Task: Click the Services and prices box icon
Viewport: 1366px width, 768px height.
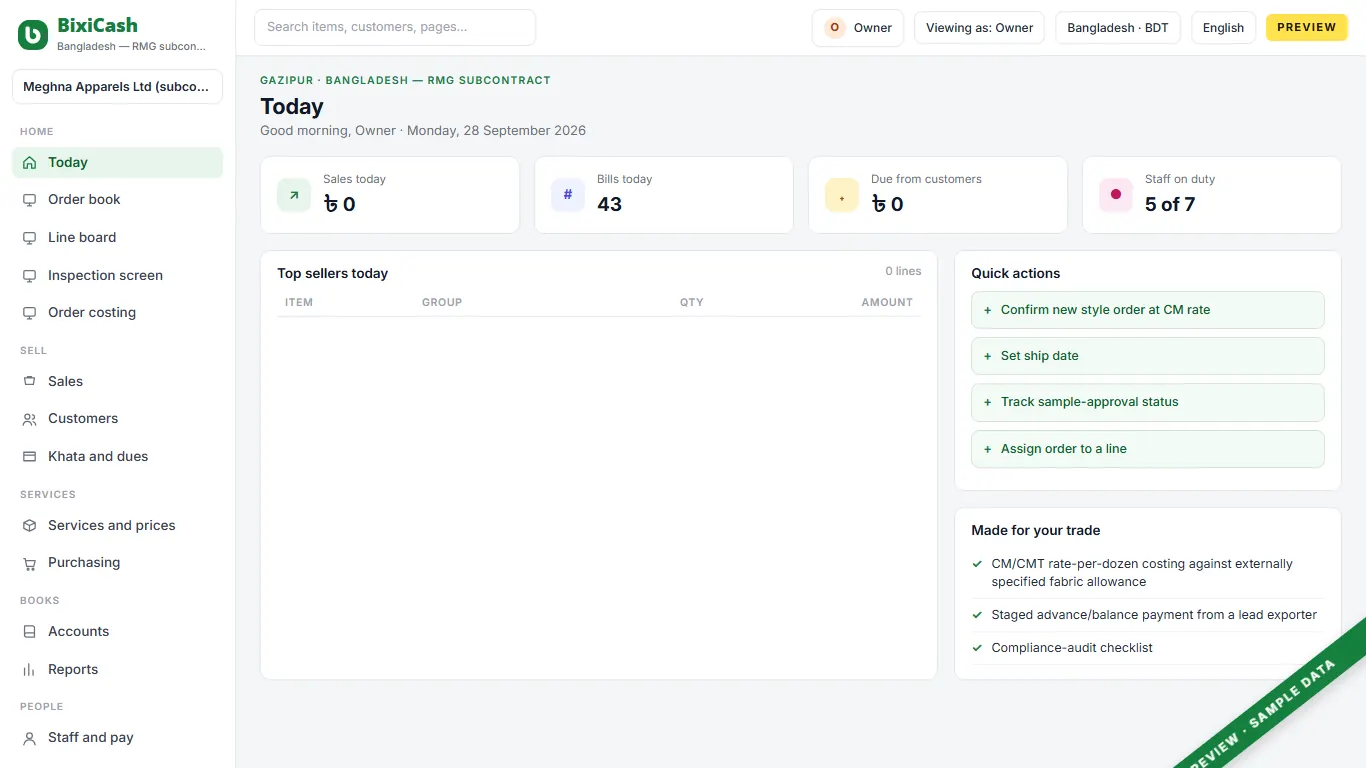Action: pos(29,526)
